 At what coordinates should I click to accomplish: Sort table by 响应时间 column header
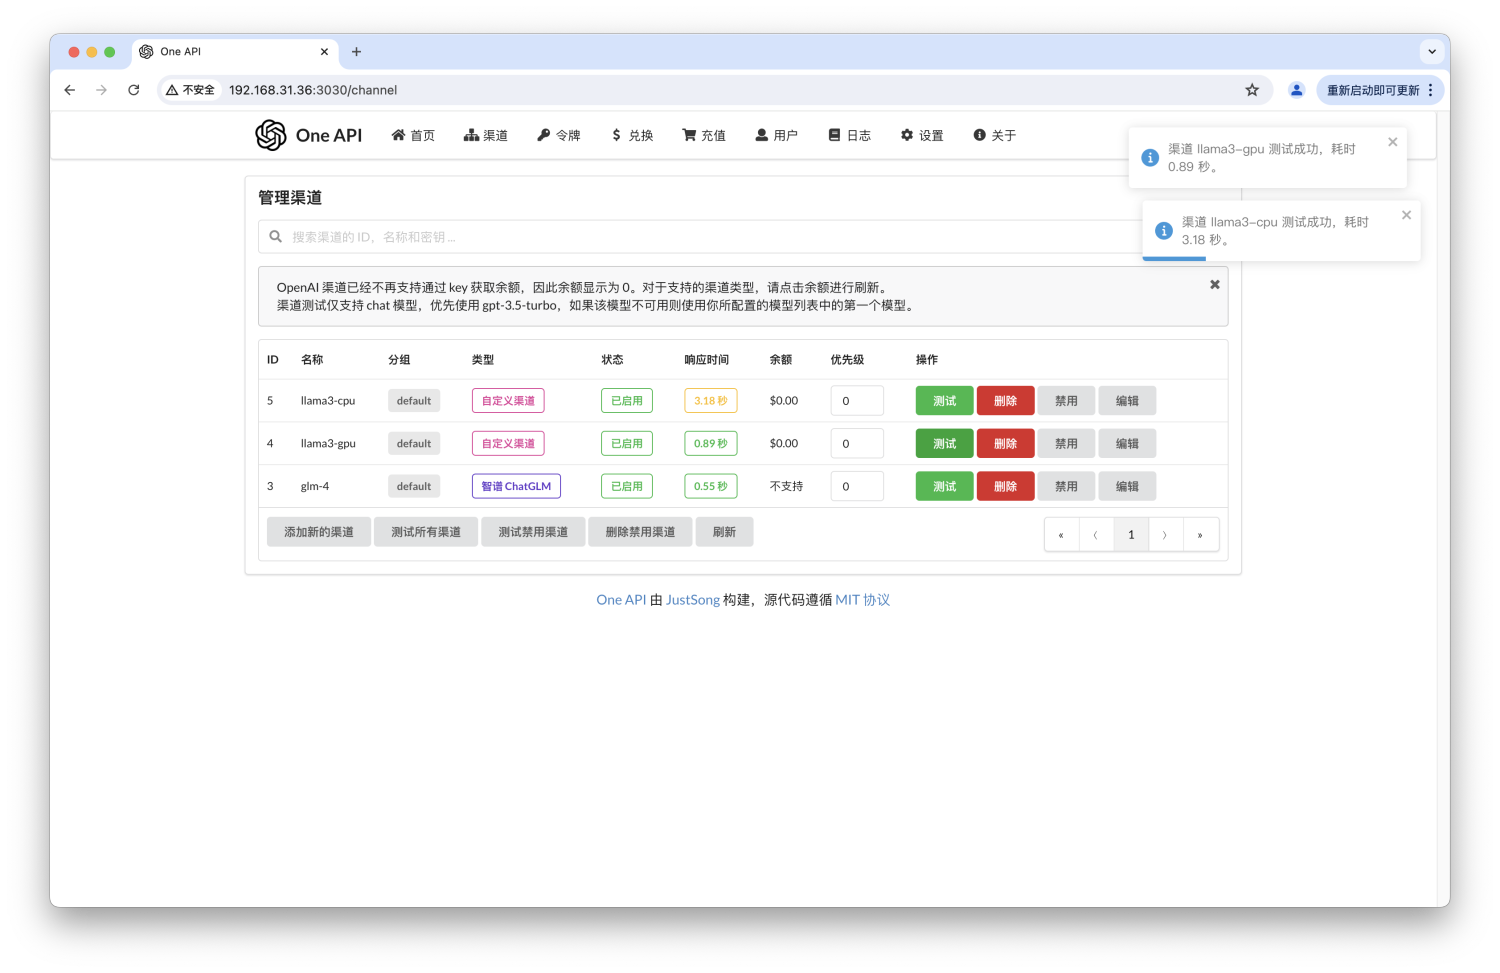tap(707, 360)
